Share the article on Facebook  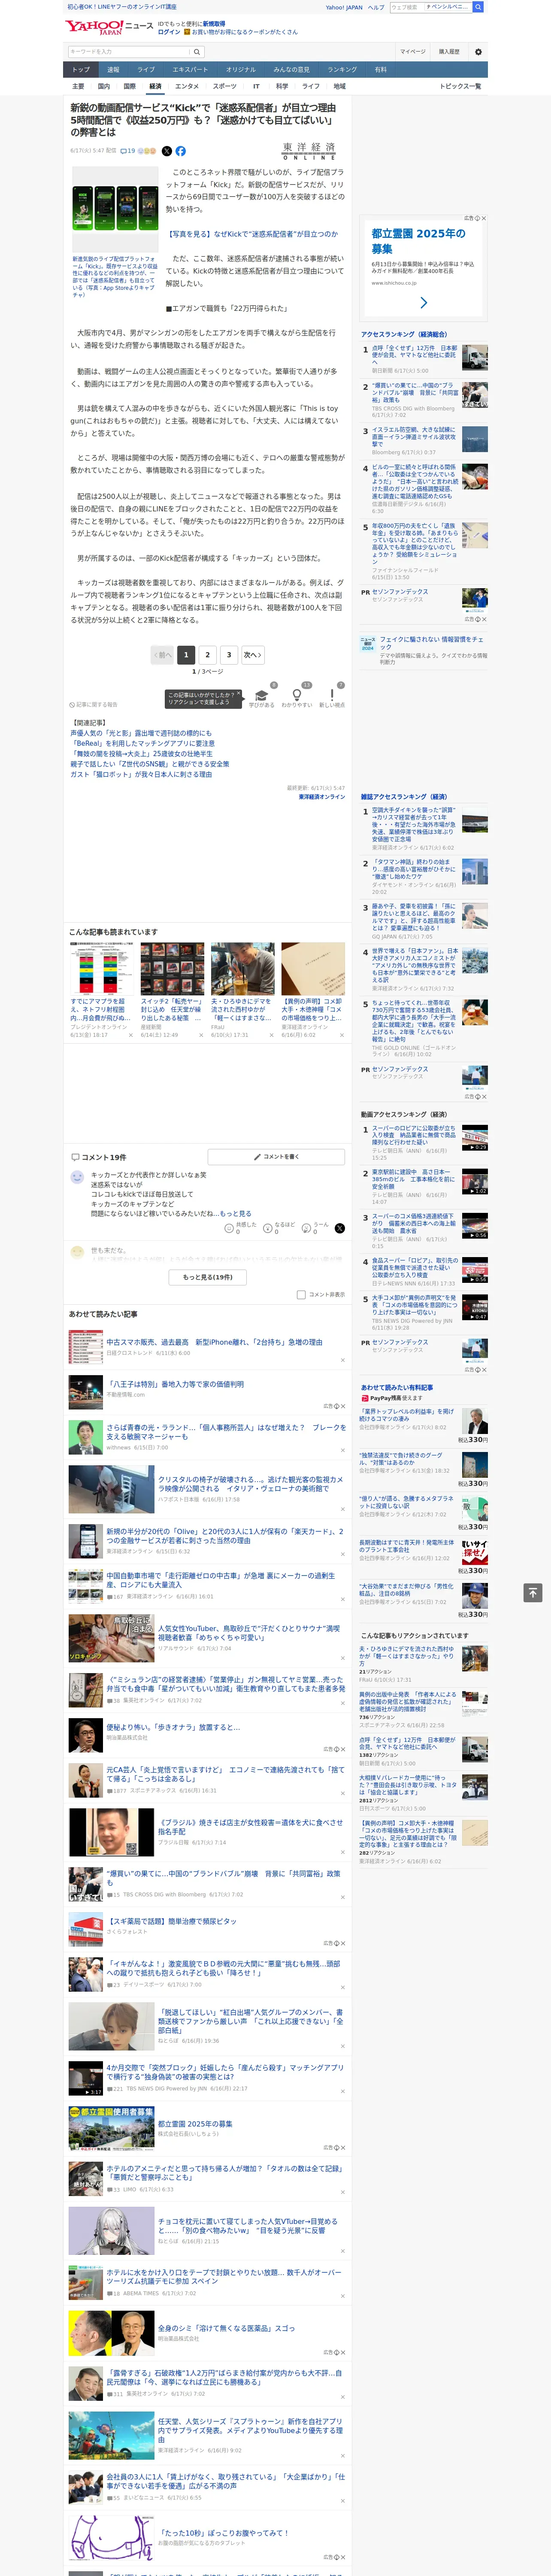(181, 151)
